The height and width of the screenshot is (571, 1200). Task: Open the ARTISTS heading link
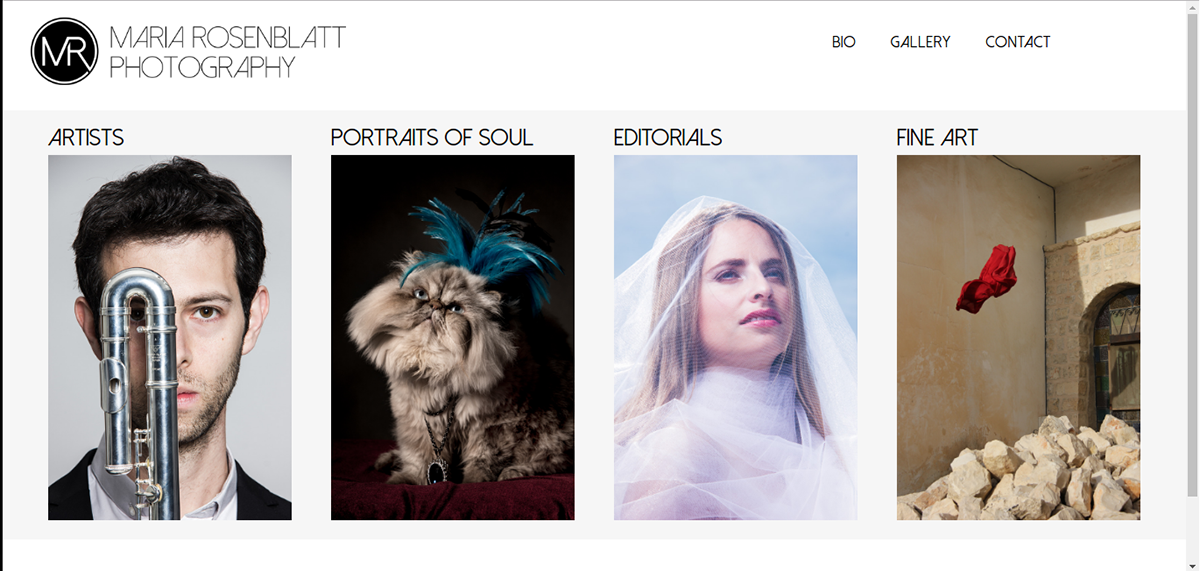(x=86, y=138)
